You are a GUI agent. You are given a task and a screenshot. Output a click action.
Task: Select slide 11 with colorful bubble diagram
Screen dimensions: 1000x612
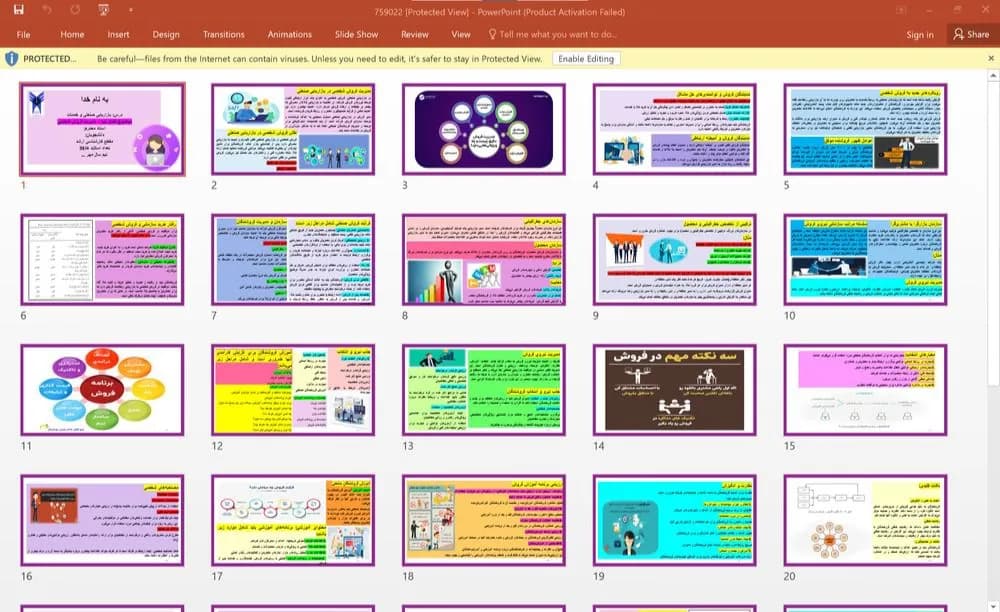(102, 390)
